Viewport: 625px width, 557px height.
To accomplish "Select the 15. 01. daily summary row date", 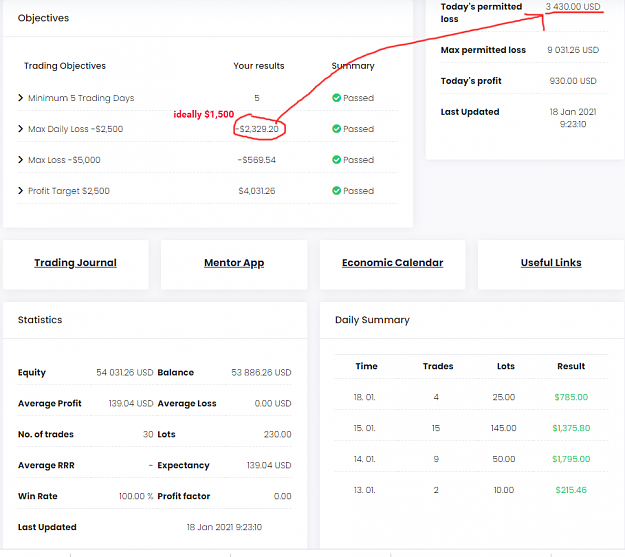I will click(364, 428).
